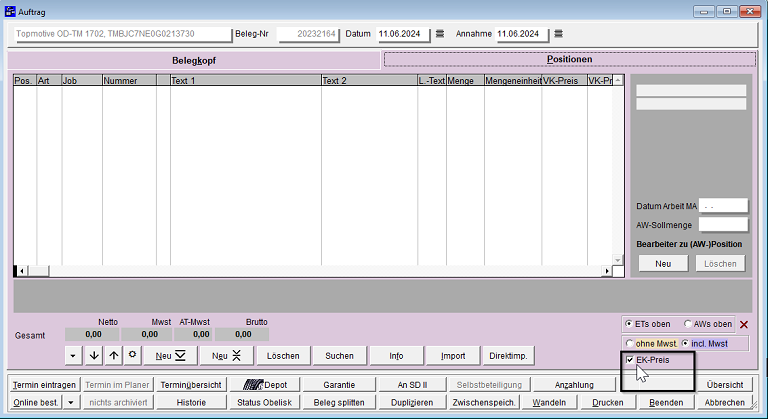Open the Historie button
768x419 pixels.
tap(191, 402)
